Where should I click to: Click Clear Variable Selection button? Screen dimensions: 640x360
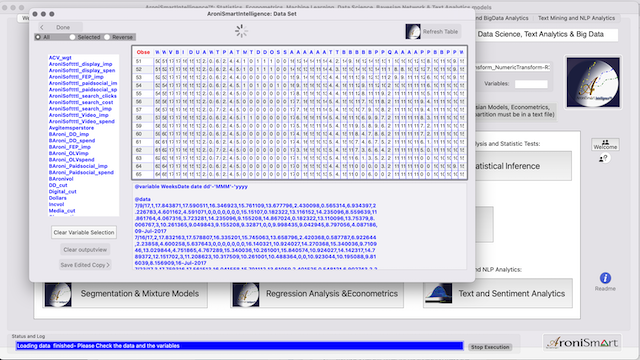tap(84, 232)
